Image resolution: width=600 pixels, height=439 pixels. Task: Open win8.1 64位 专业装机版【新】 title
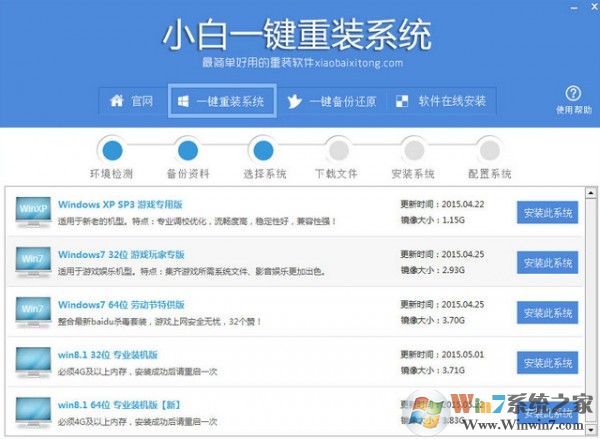(x=119, y=405)
